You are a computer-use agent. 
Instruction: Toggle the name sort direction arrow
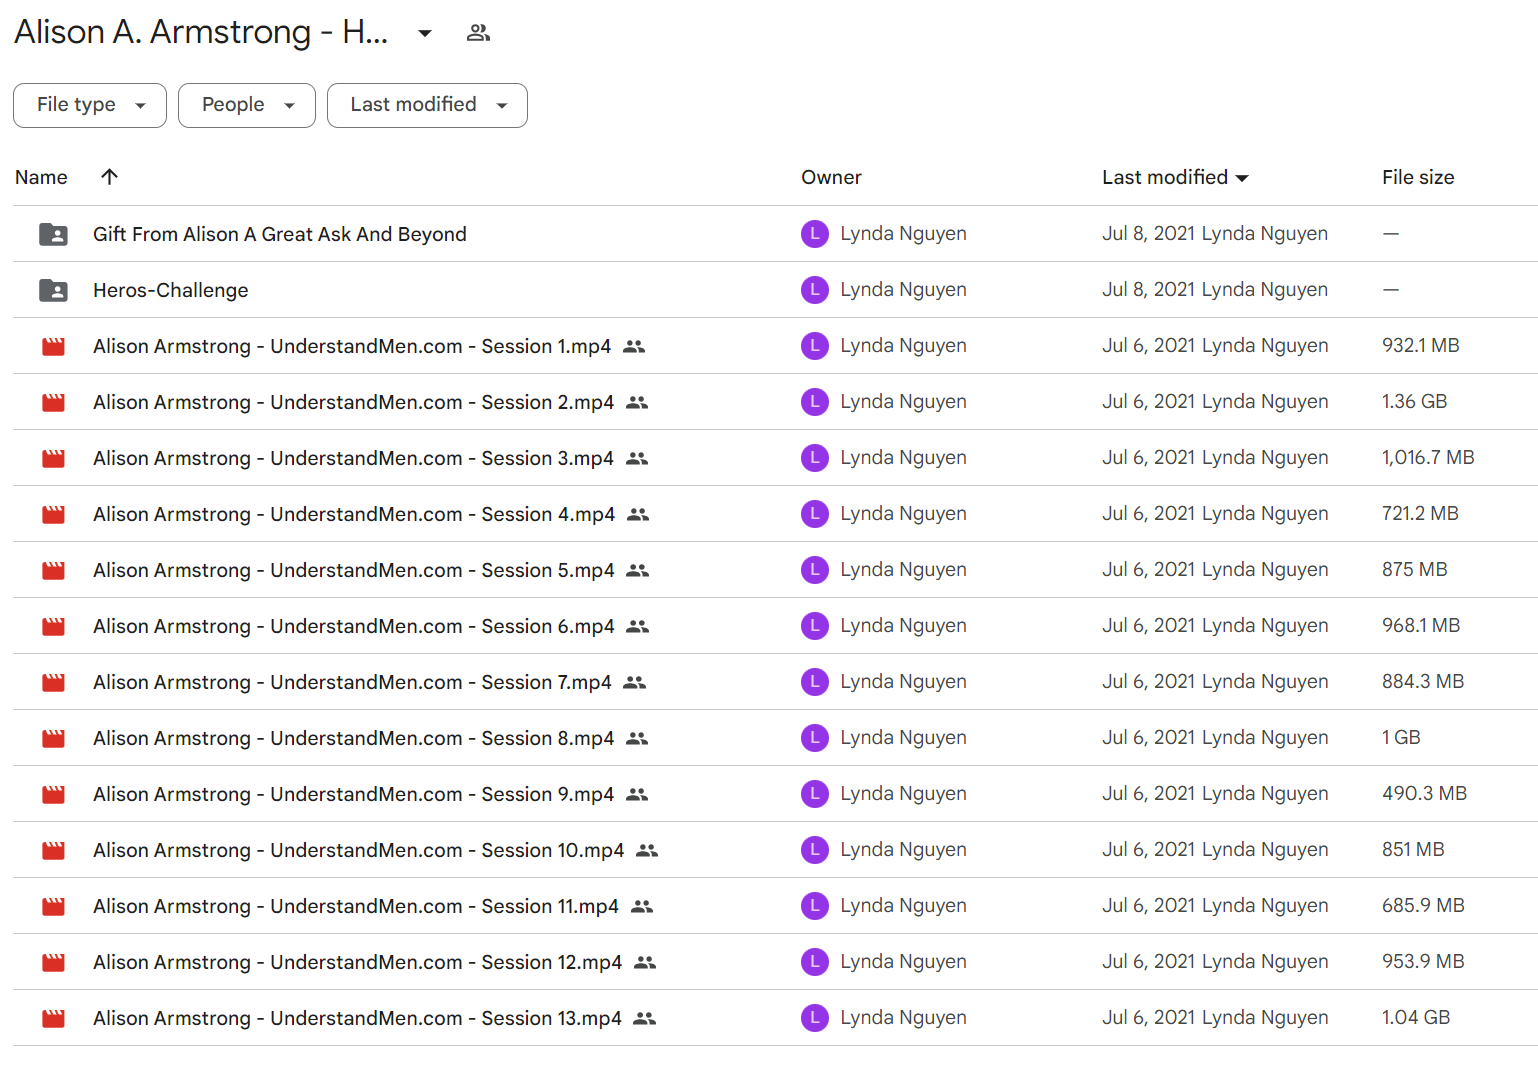[x=110, y=177]
